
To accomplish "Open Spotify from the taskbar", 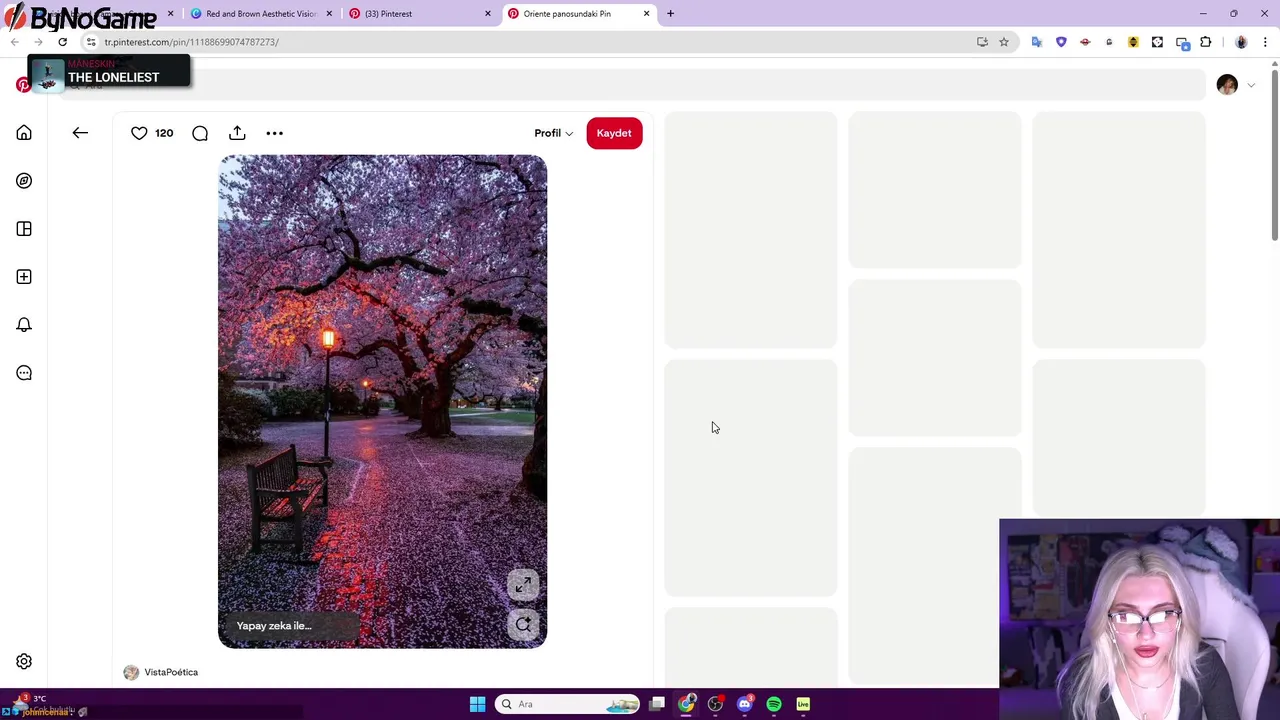I will click(774, 704).
